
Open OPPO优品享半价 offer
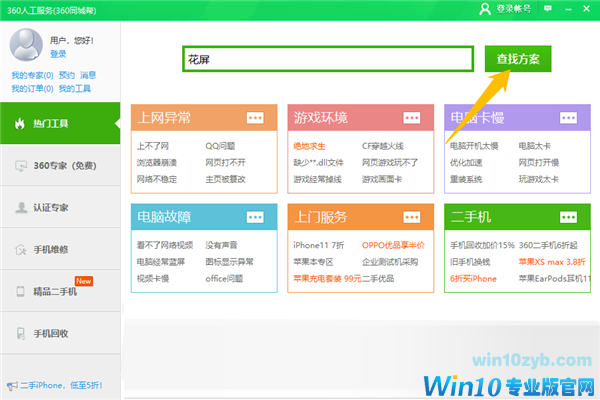tap(393, 245)
